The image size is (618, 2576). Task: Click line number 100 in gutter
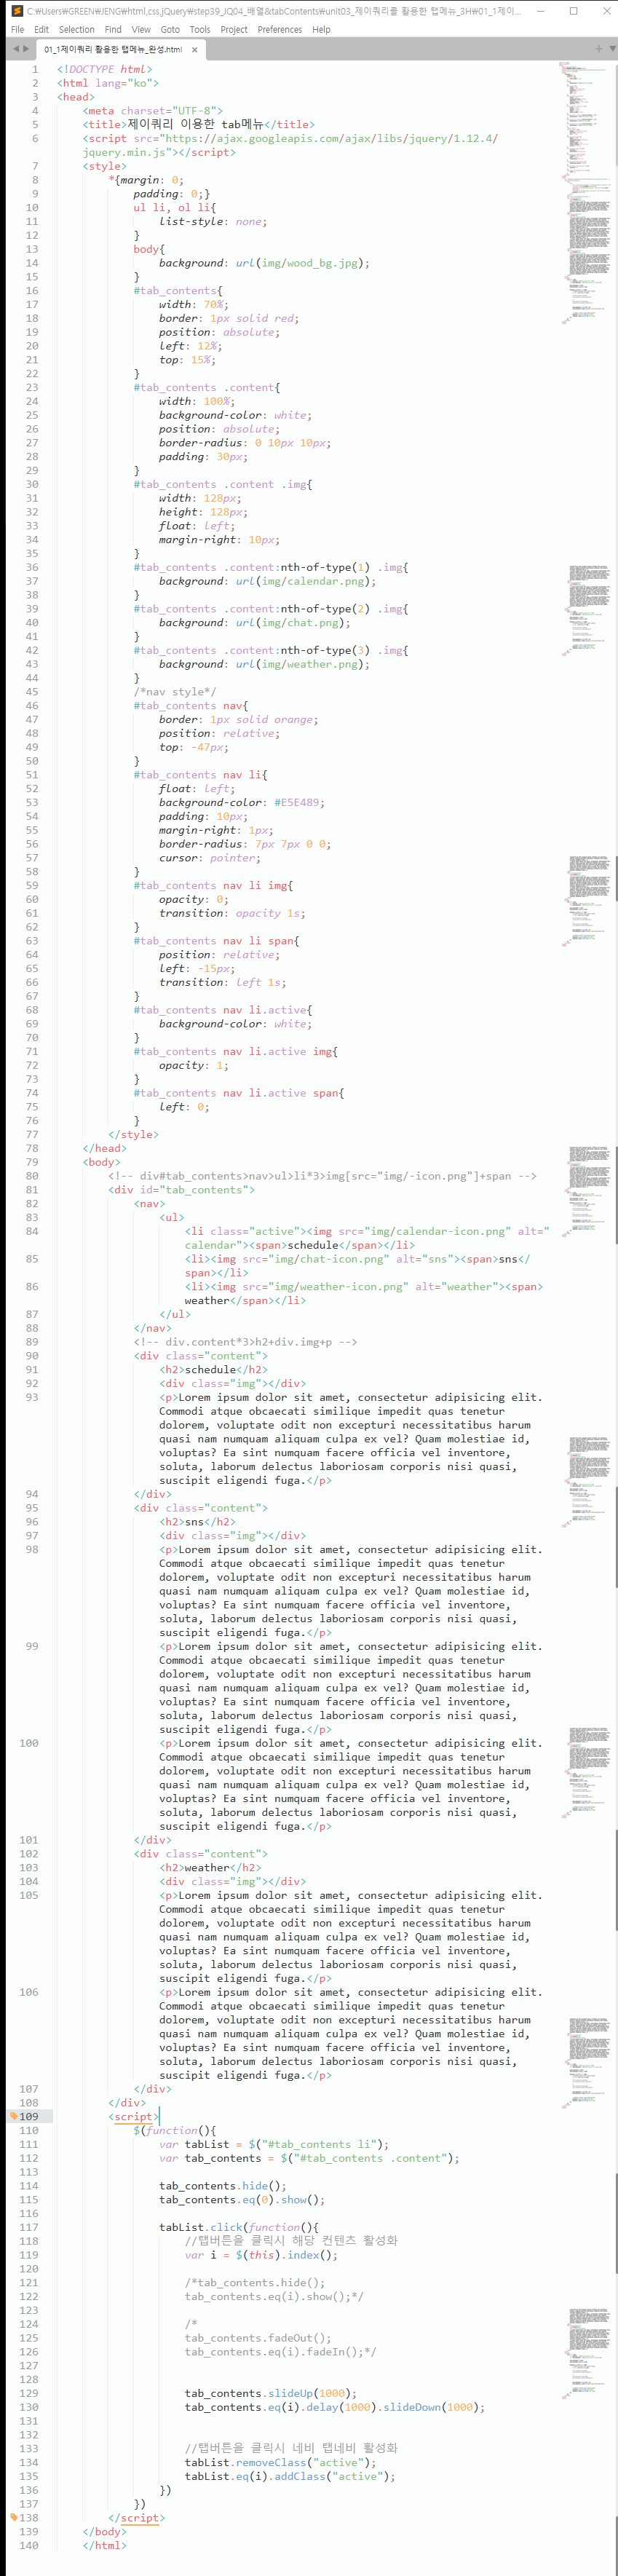29,1743
